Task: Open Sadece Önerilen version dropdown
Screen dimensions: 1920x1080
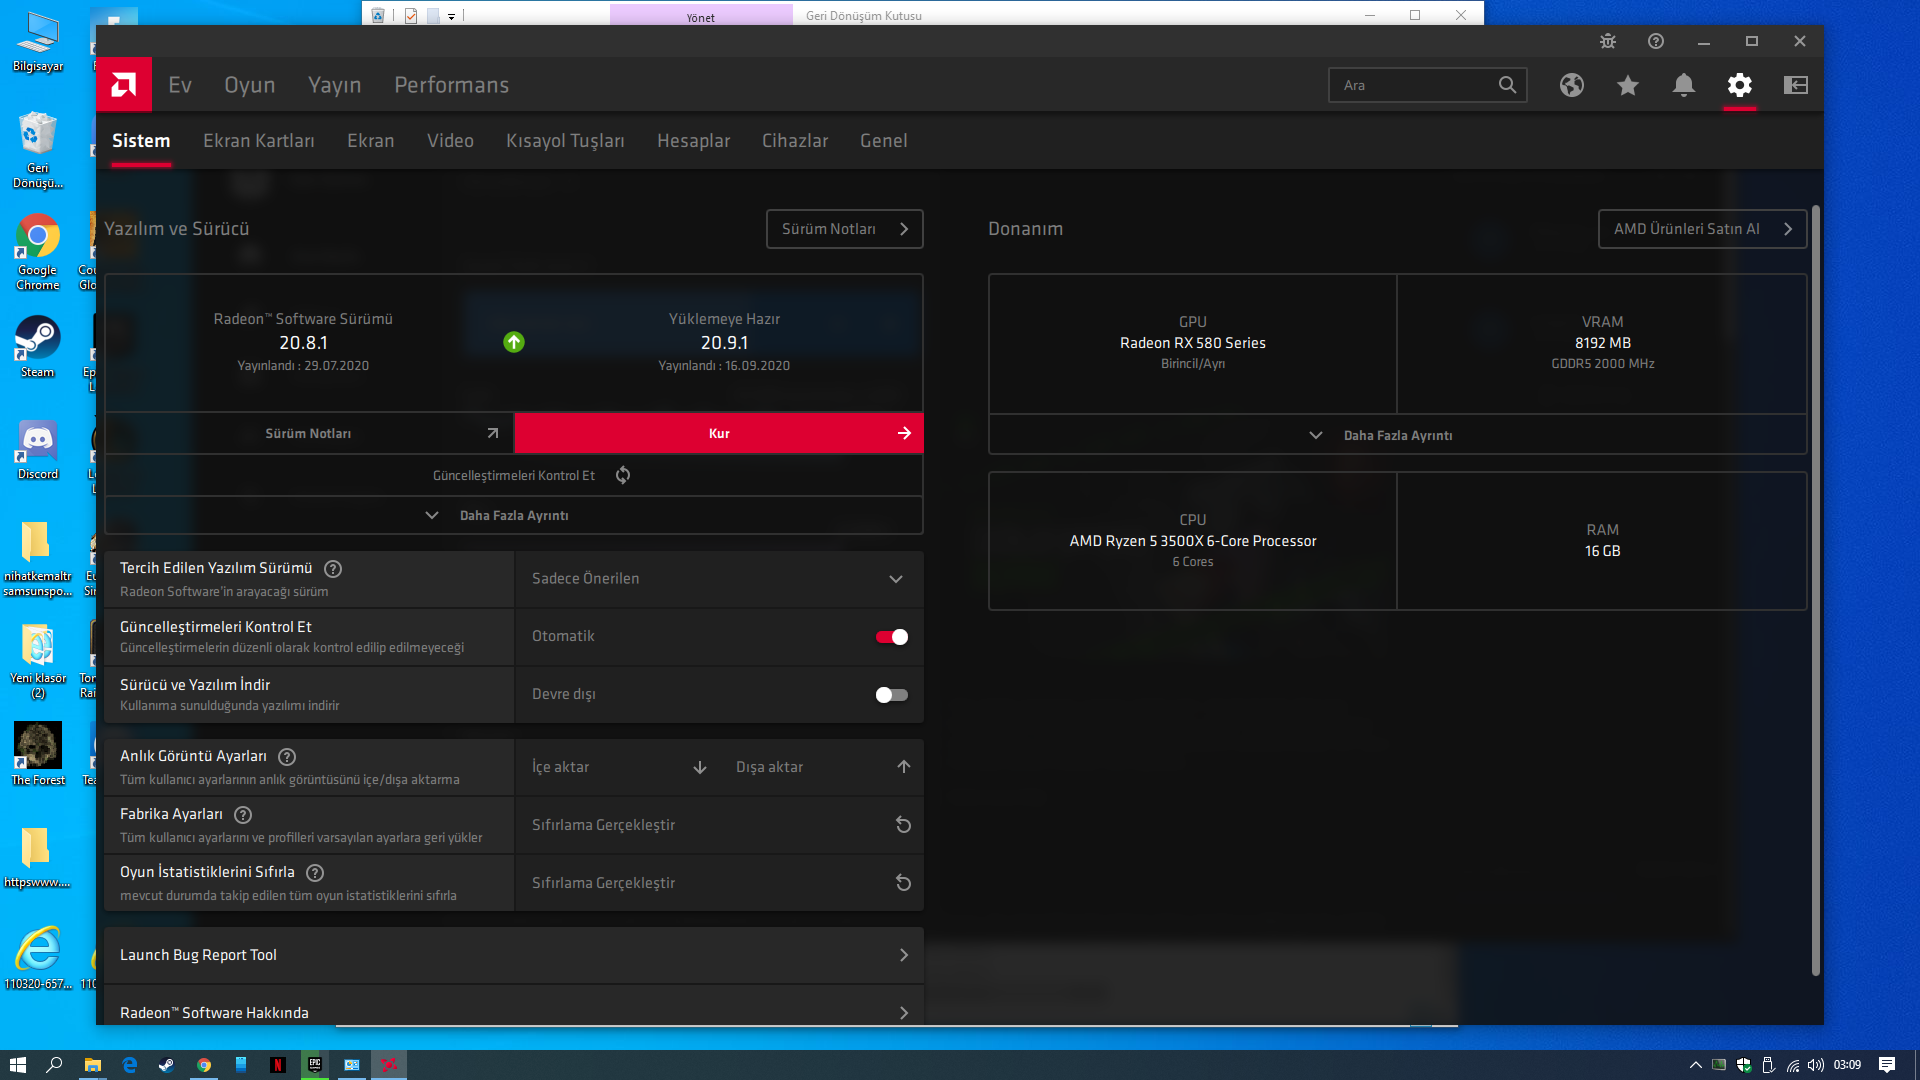Action: pyautogui.click(x=719, y=579)
